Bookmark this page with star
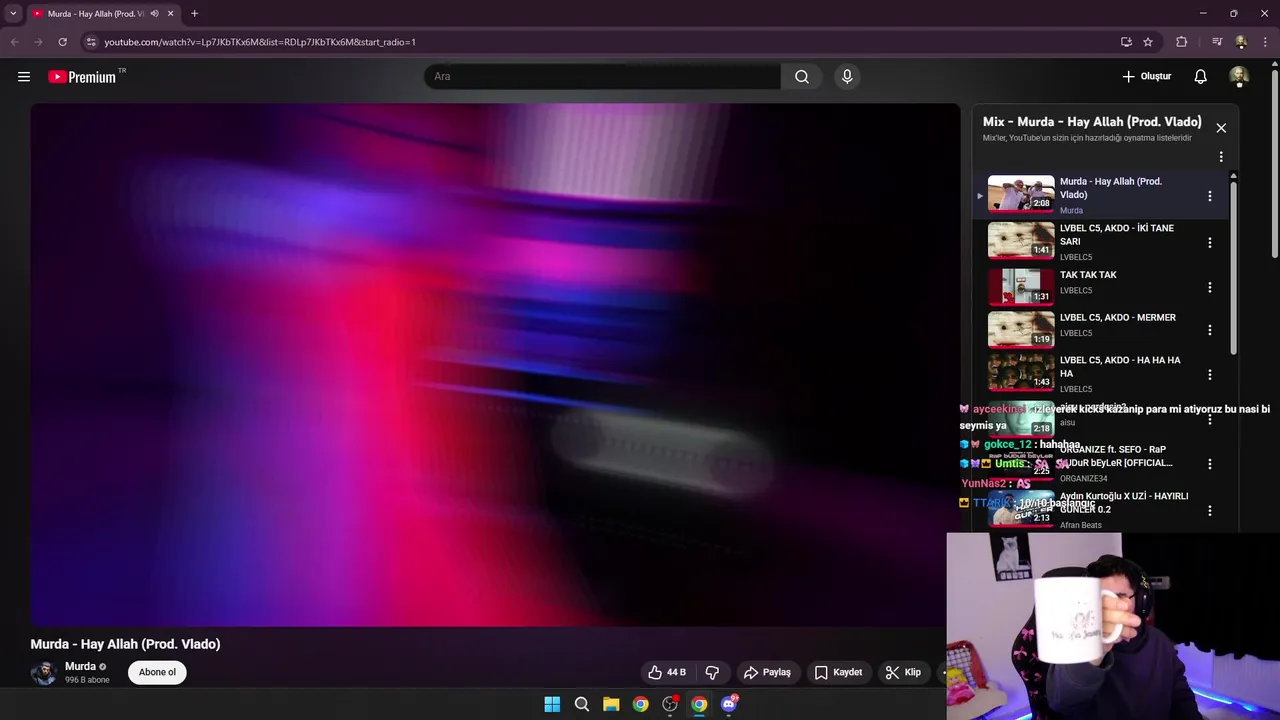This screenshot has width=1280, height=720. point(1148,42)
